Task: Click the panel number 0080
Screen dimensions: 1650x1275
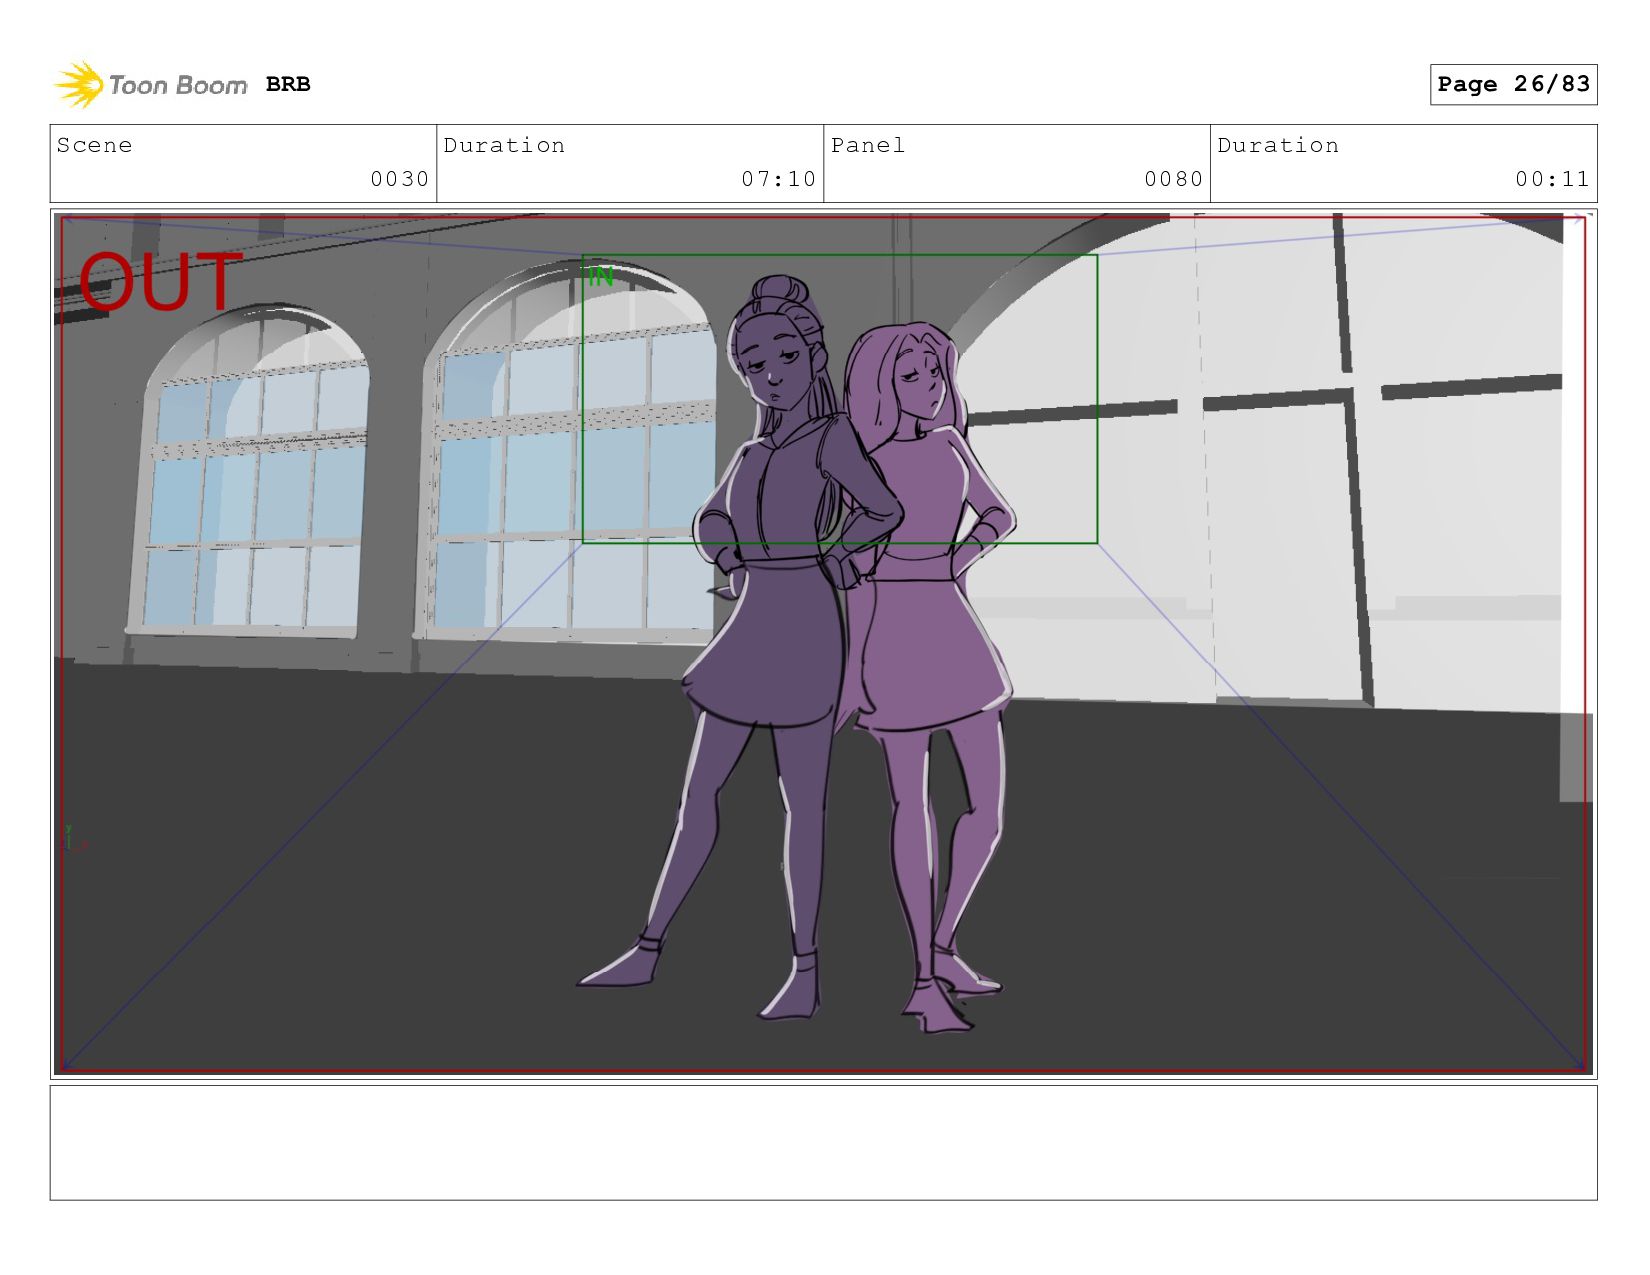Action: pos(1173,179)
